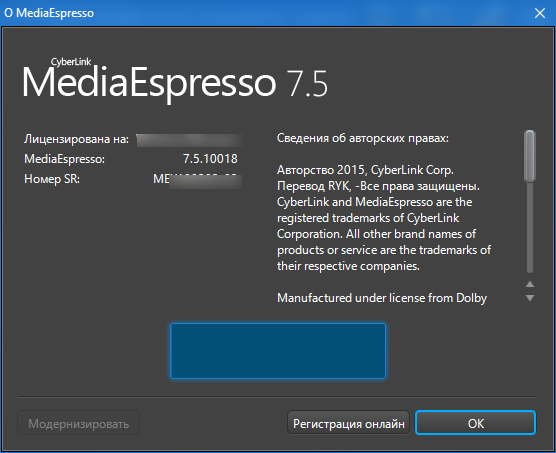Click Сведения об авторских правах heading

click(x=363, y=138)
